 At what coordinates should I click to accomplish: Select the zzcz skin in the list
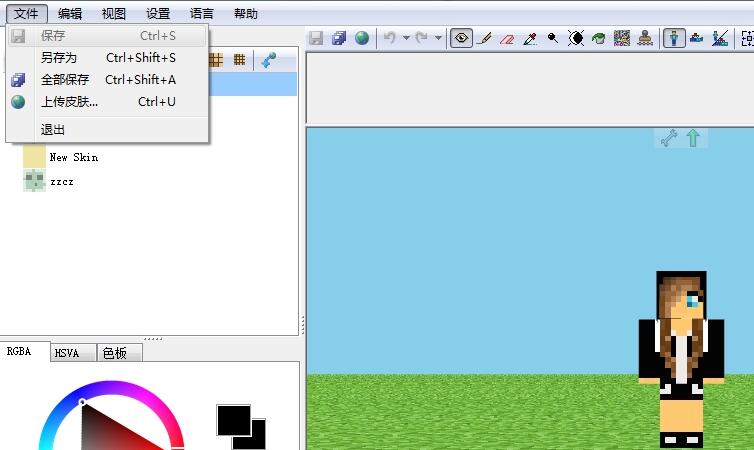62,182
